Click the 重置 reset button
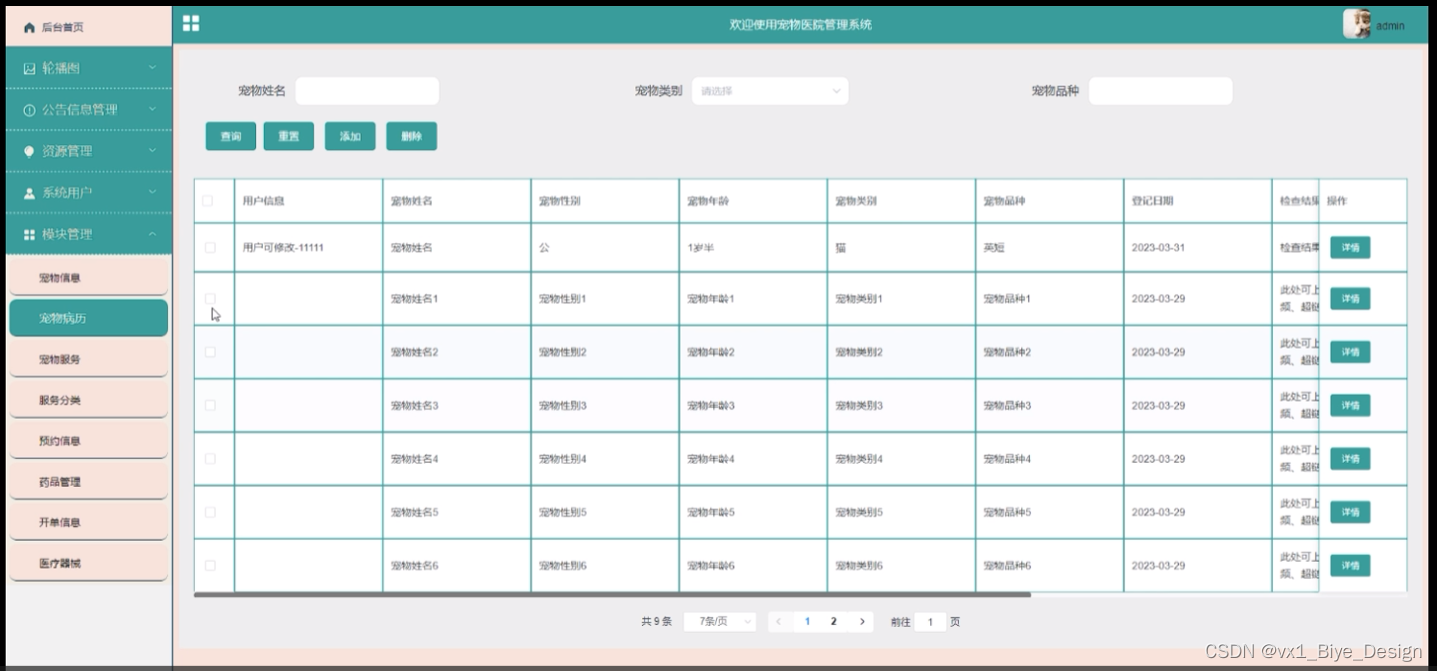This screenshot has width=1437, height=671. 289,136
